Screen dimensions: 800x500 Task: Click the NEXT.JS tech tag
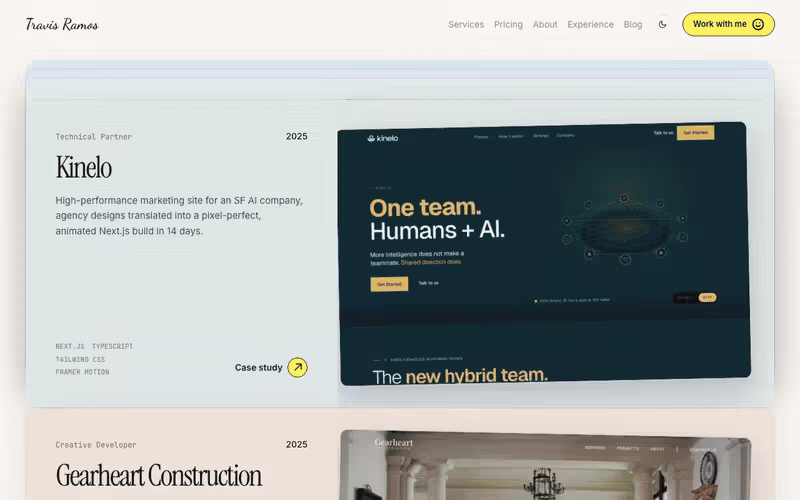[70, 346]
